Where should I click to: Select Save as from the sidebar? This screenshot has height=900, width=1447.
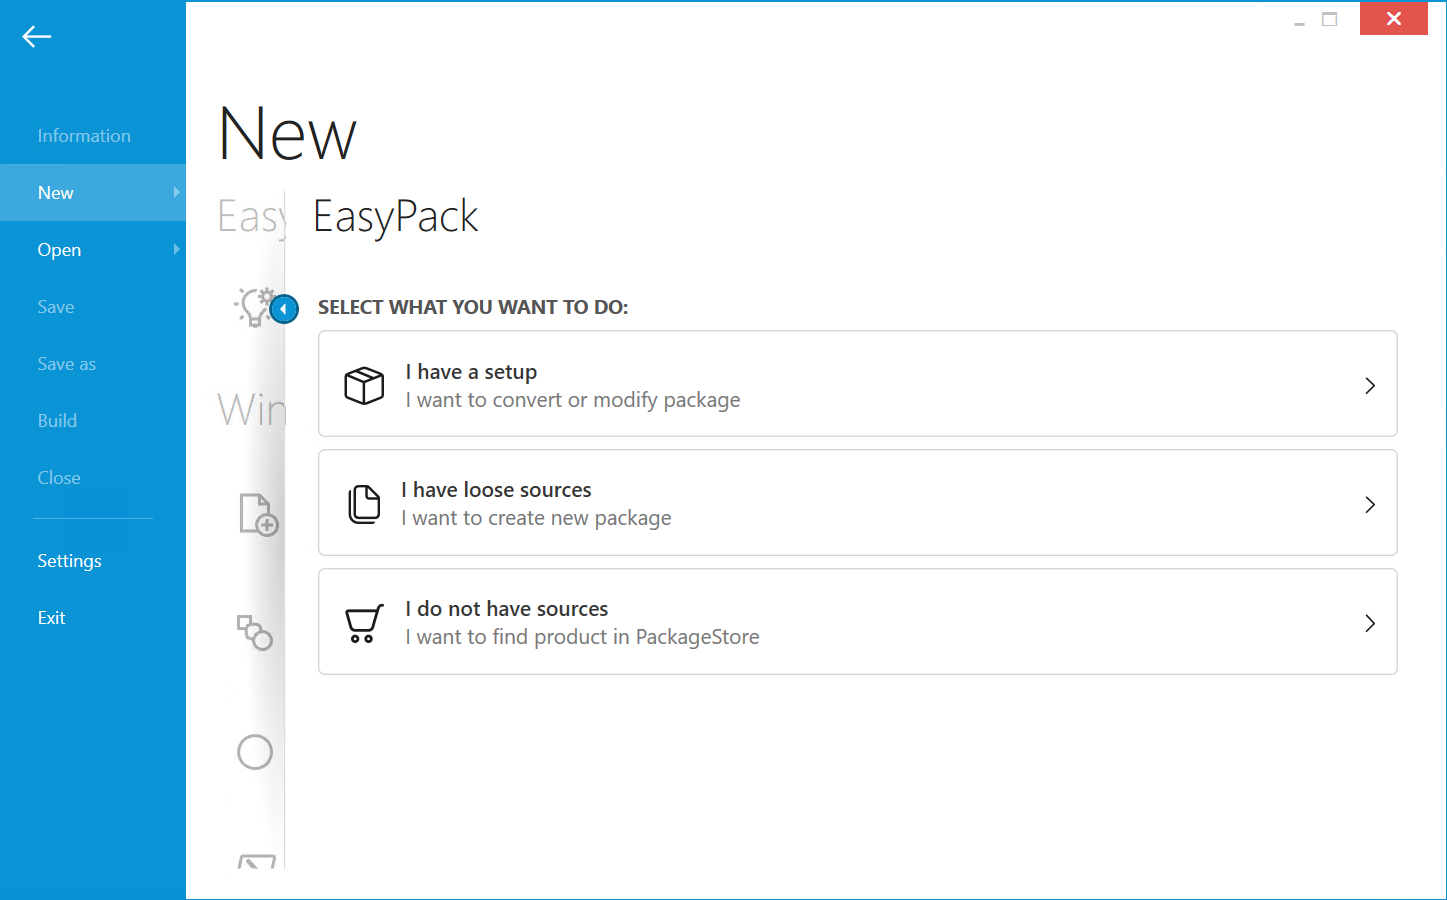point(66,363)
